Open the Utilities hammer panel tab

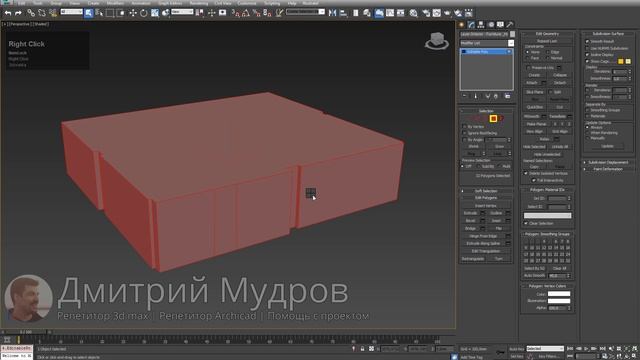click(x=510, y=24)
